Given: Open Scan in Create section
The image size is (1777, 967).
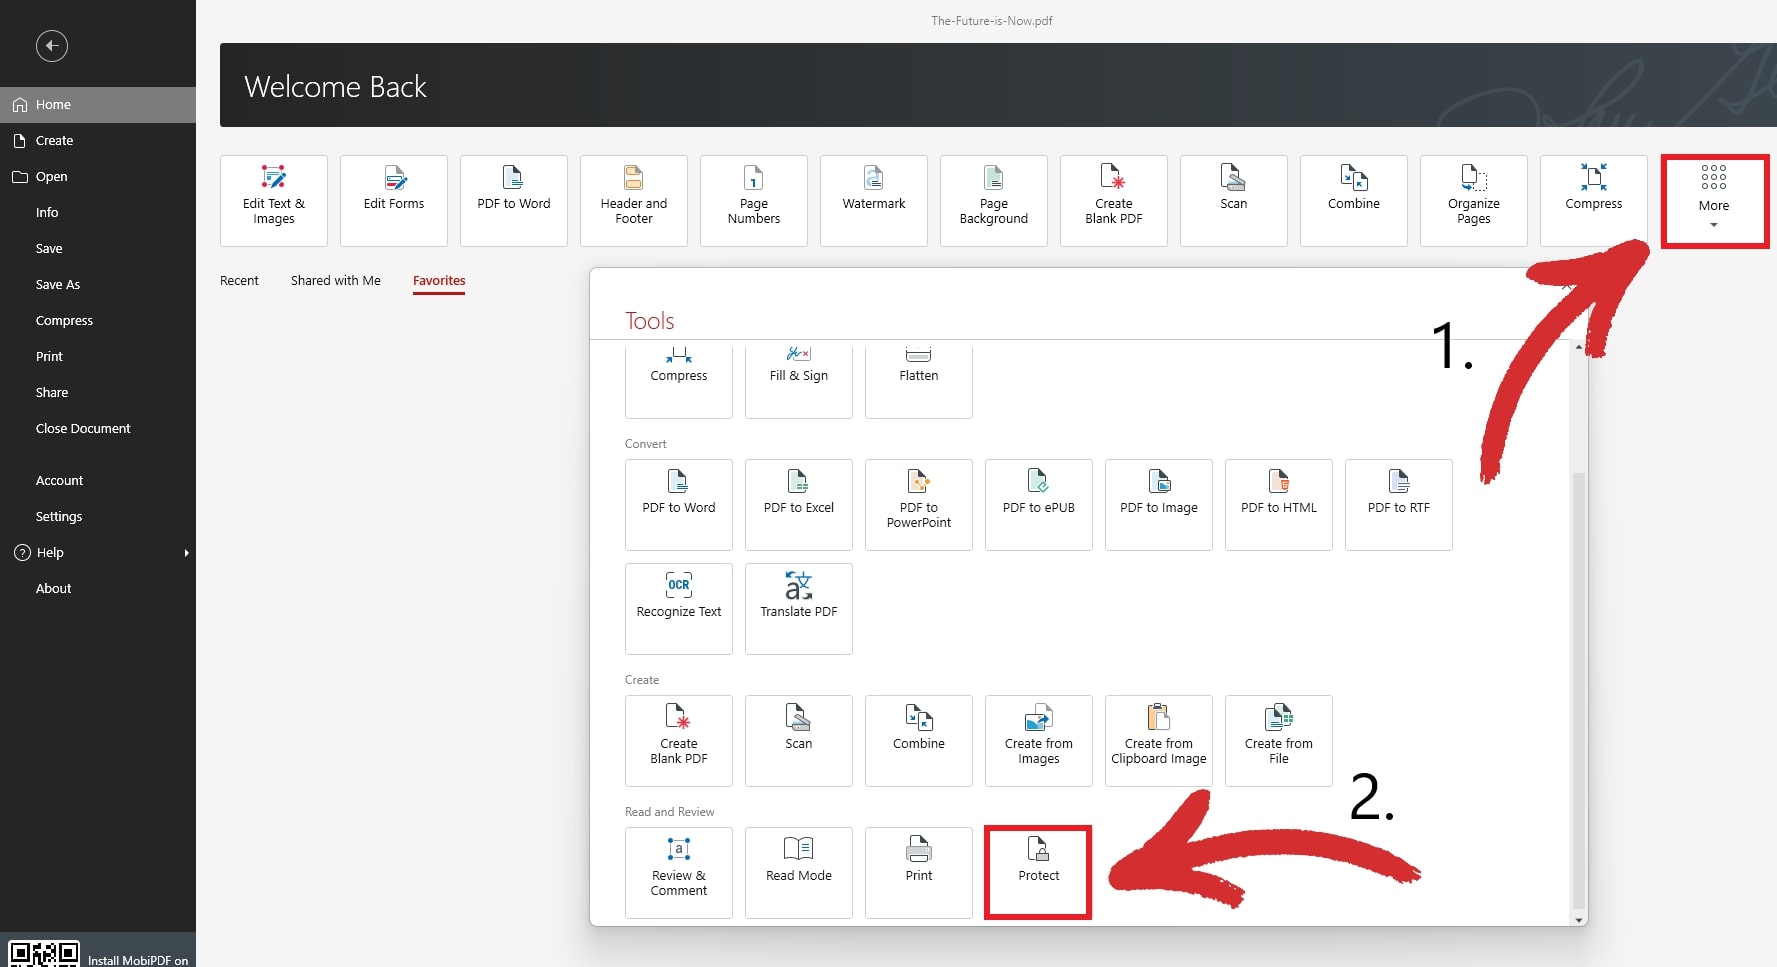Looking at the screenshot, I should pyautogui.click(x=799, y=741).
